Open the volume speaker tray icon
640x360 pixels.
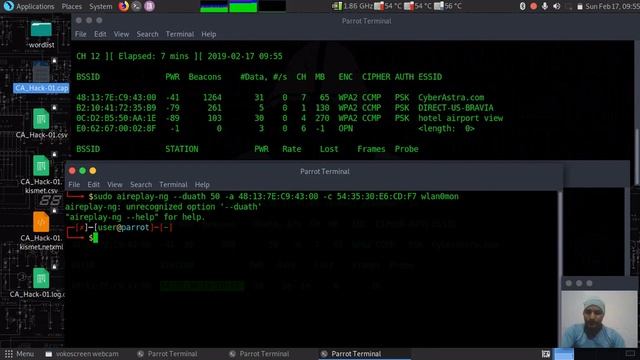pos(556,6)
